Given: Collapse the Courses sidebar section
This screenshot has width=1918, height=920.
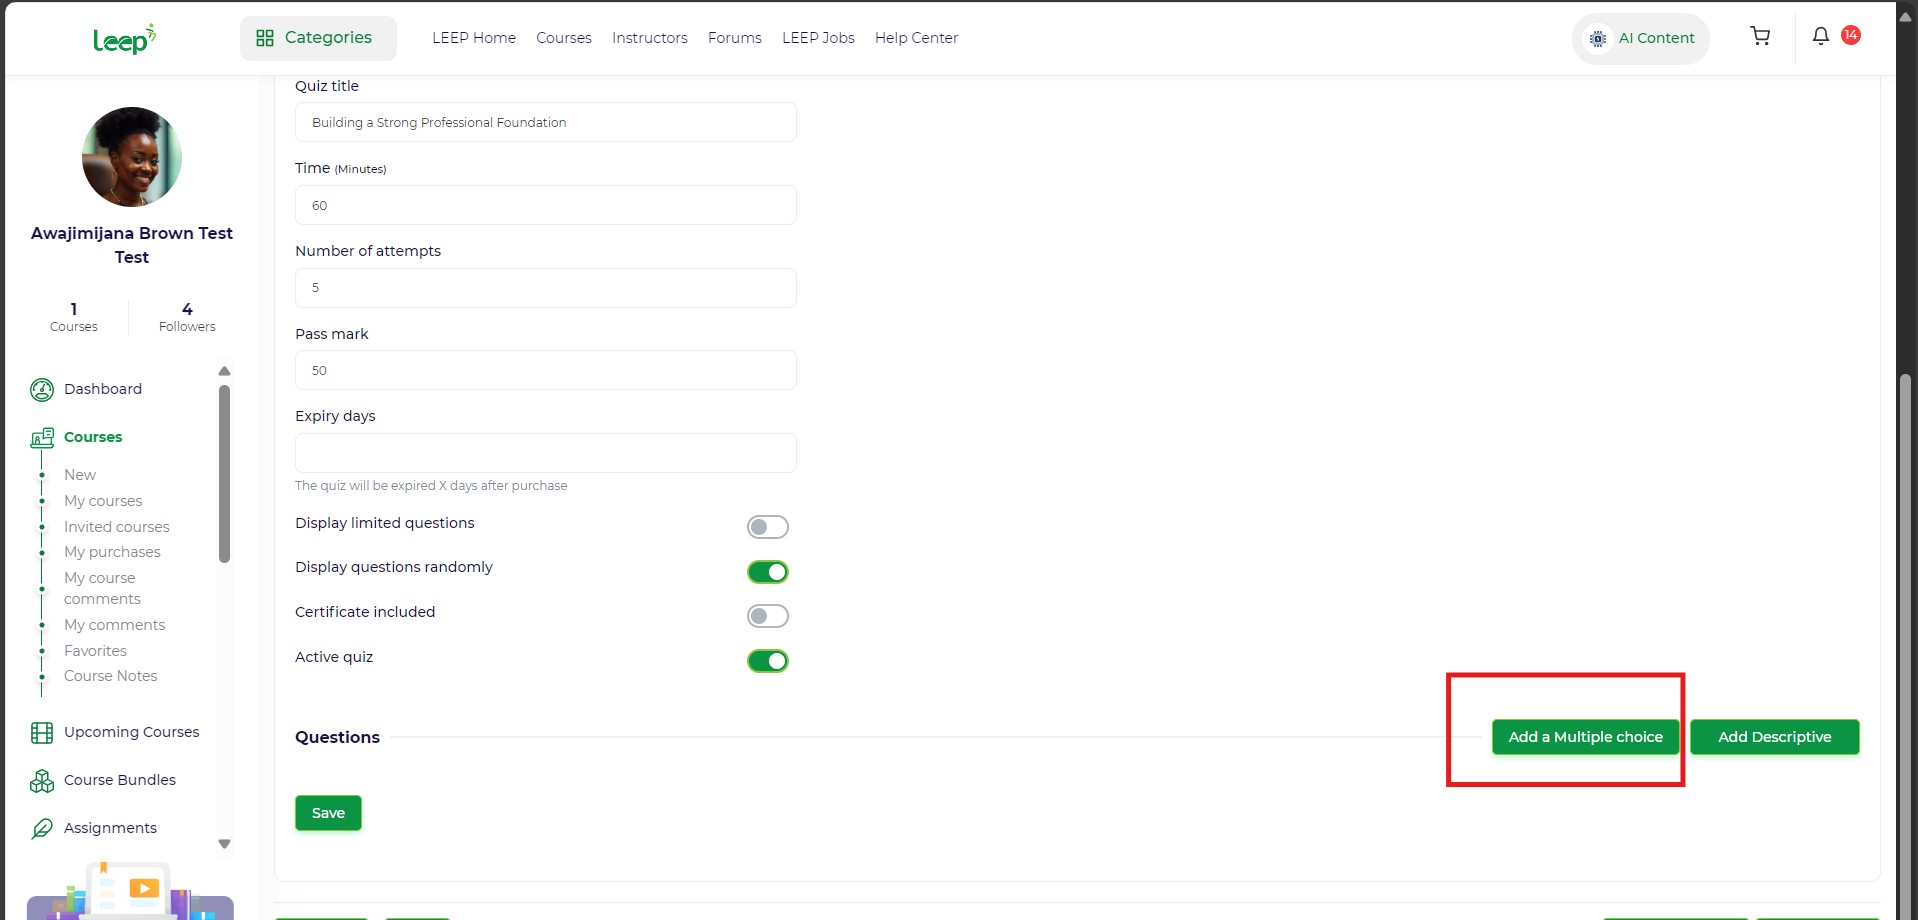Looking at the screenshot, I should [x=93, y=437].
